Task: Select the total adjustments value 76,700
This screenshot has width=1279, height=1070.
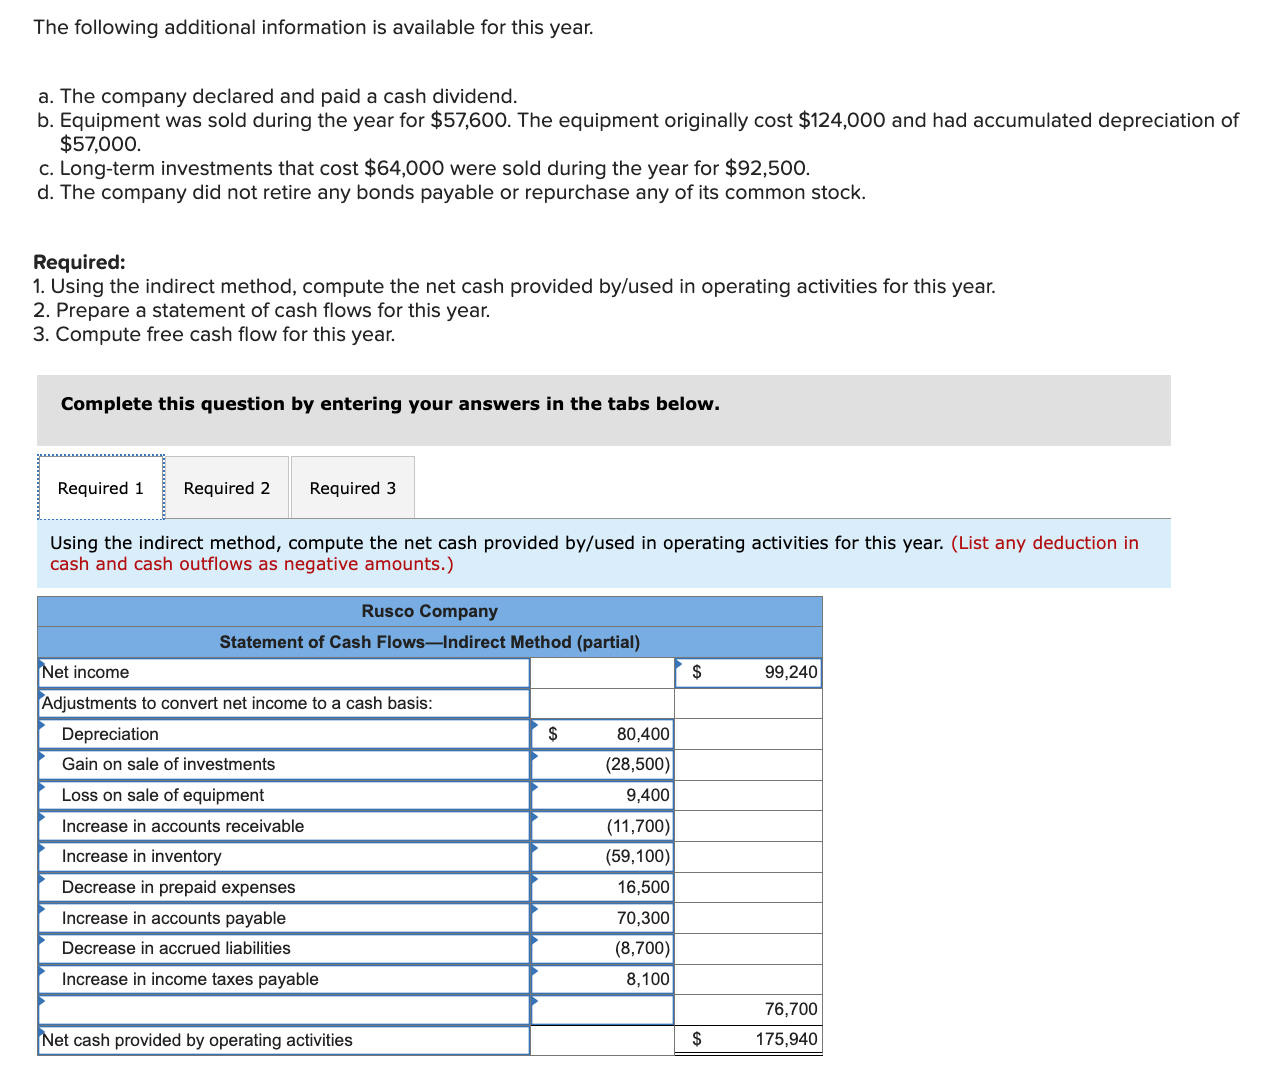Action: click(748, 1010)
